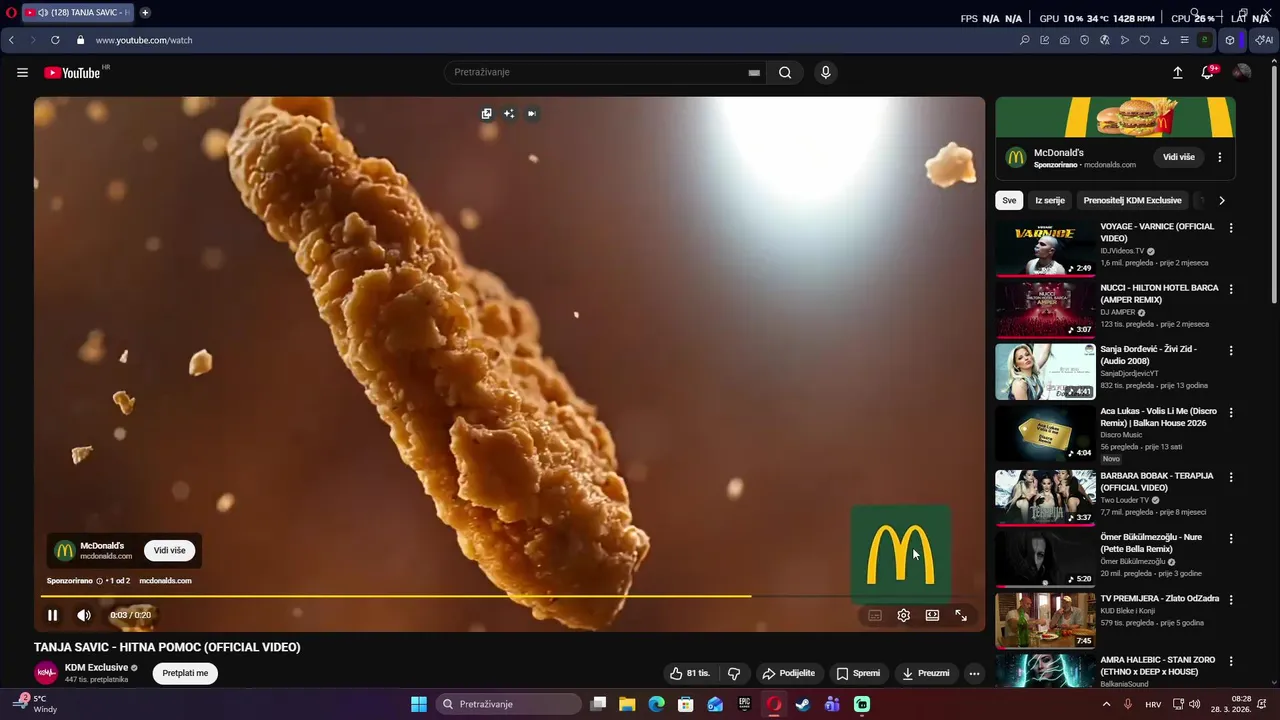Screen dimensions: 1280x720
Task: Open options for Ömer Bükülmezoğlu - Nure
Action: click(x=1231, y=538)
